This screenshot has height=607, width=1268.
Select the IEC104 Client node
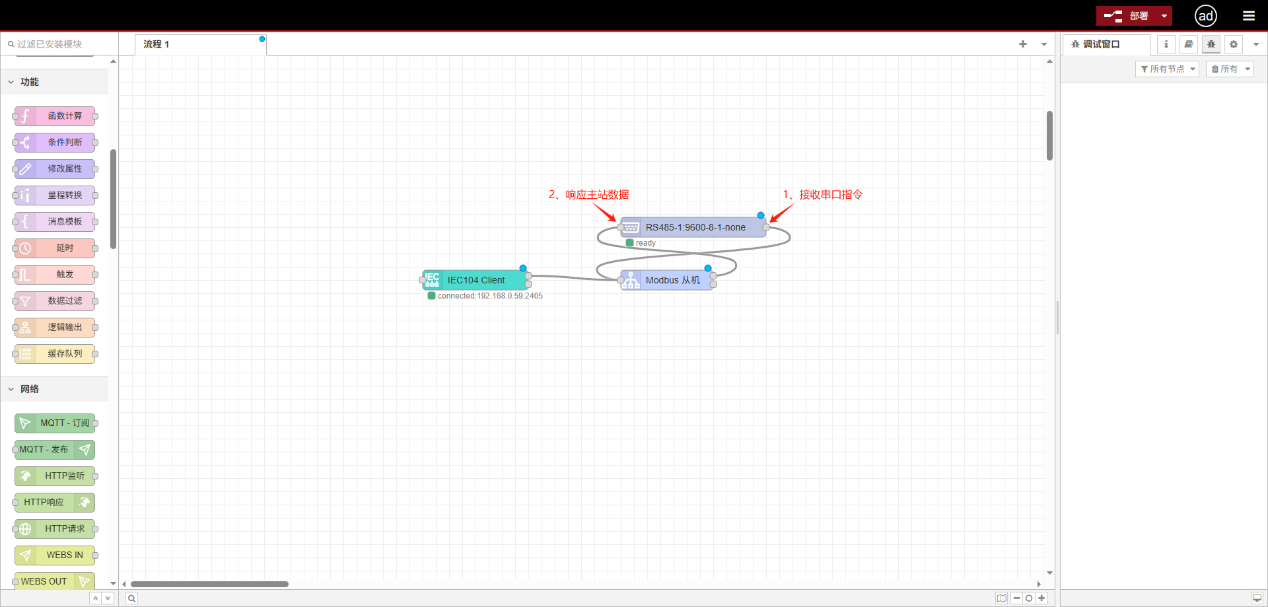click(x=475, y=280)
